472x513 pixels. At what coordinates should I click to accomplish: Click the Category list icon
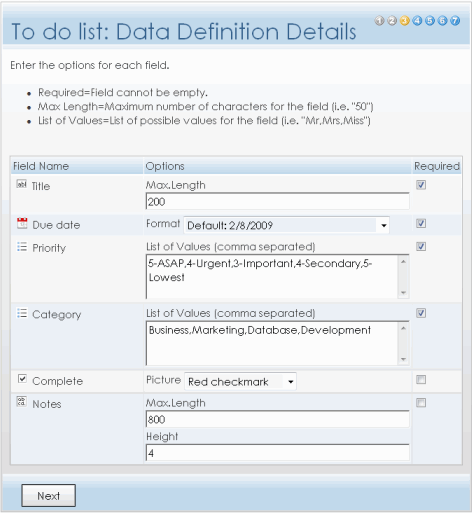click(x=22, y=313)
